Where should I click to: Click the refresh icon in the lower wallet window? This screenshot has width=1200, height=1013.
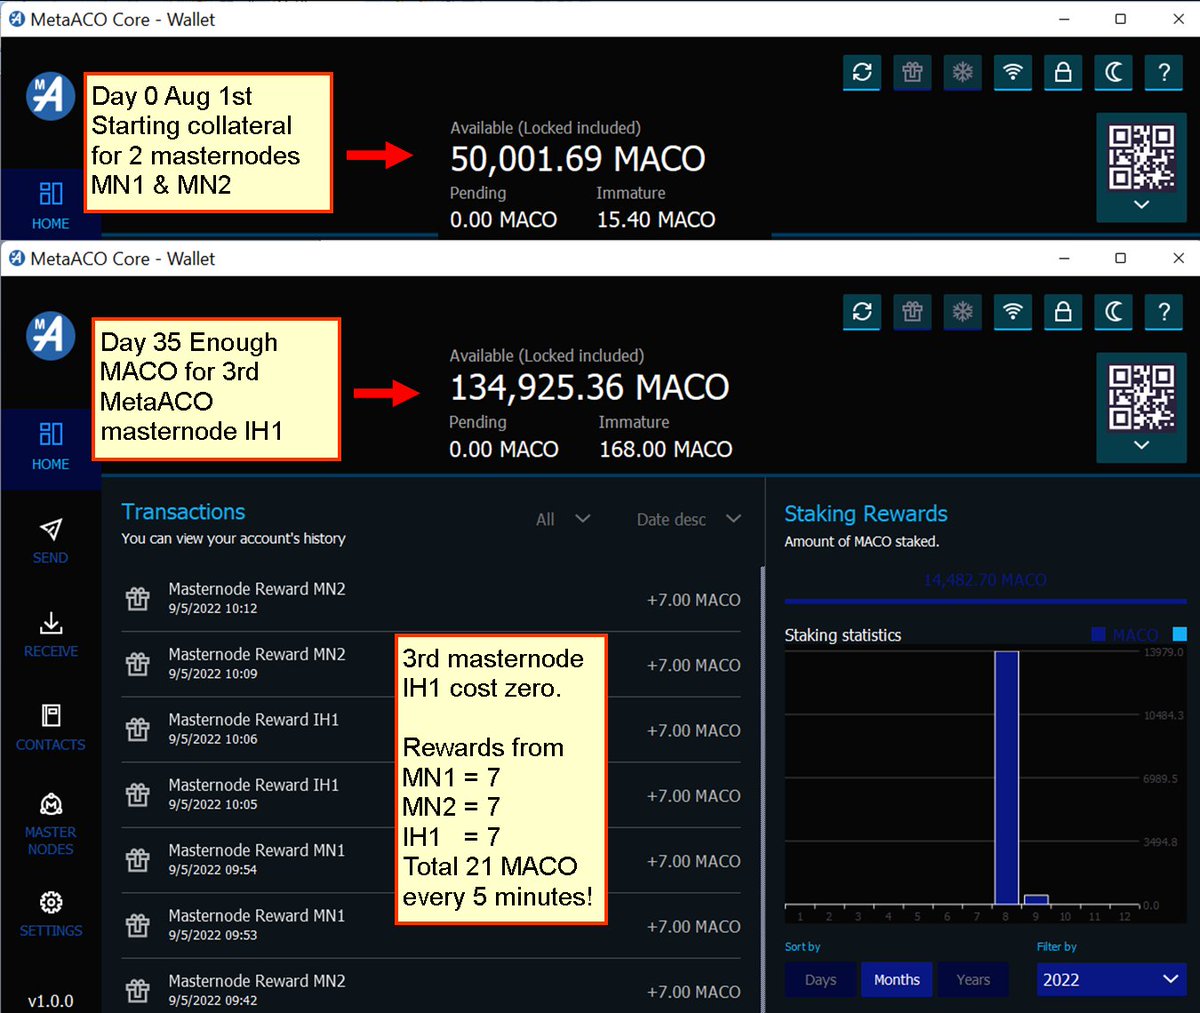(862, 312)
